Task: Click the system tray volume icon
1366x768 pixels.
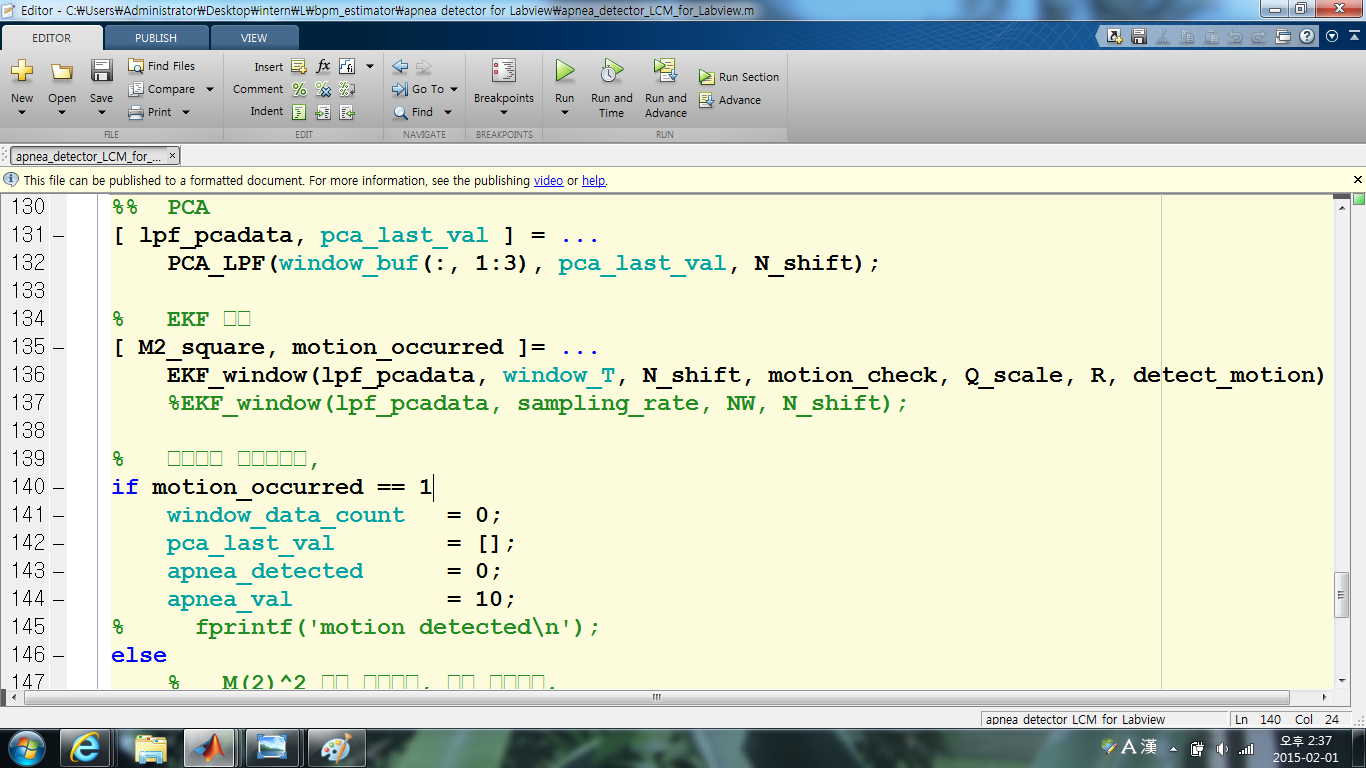Action: point(1221,748)
